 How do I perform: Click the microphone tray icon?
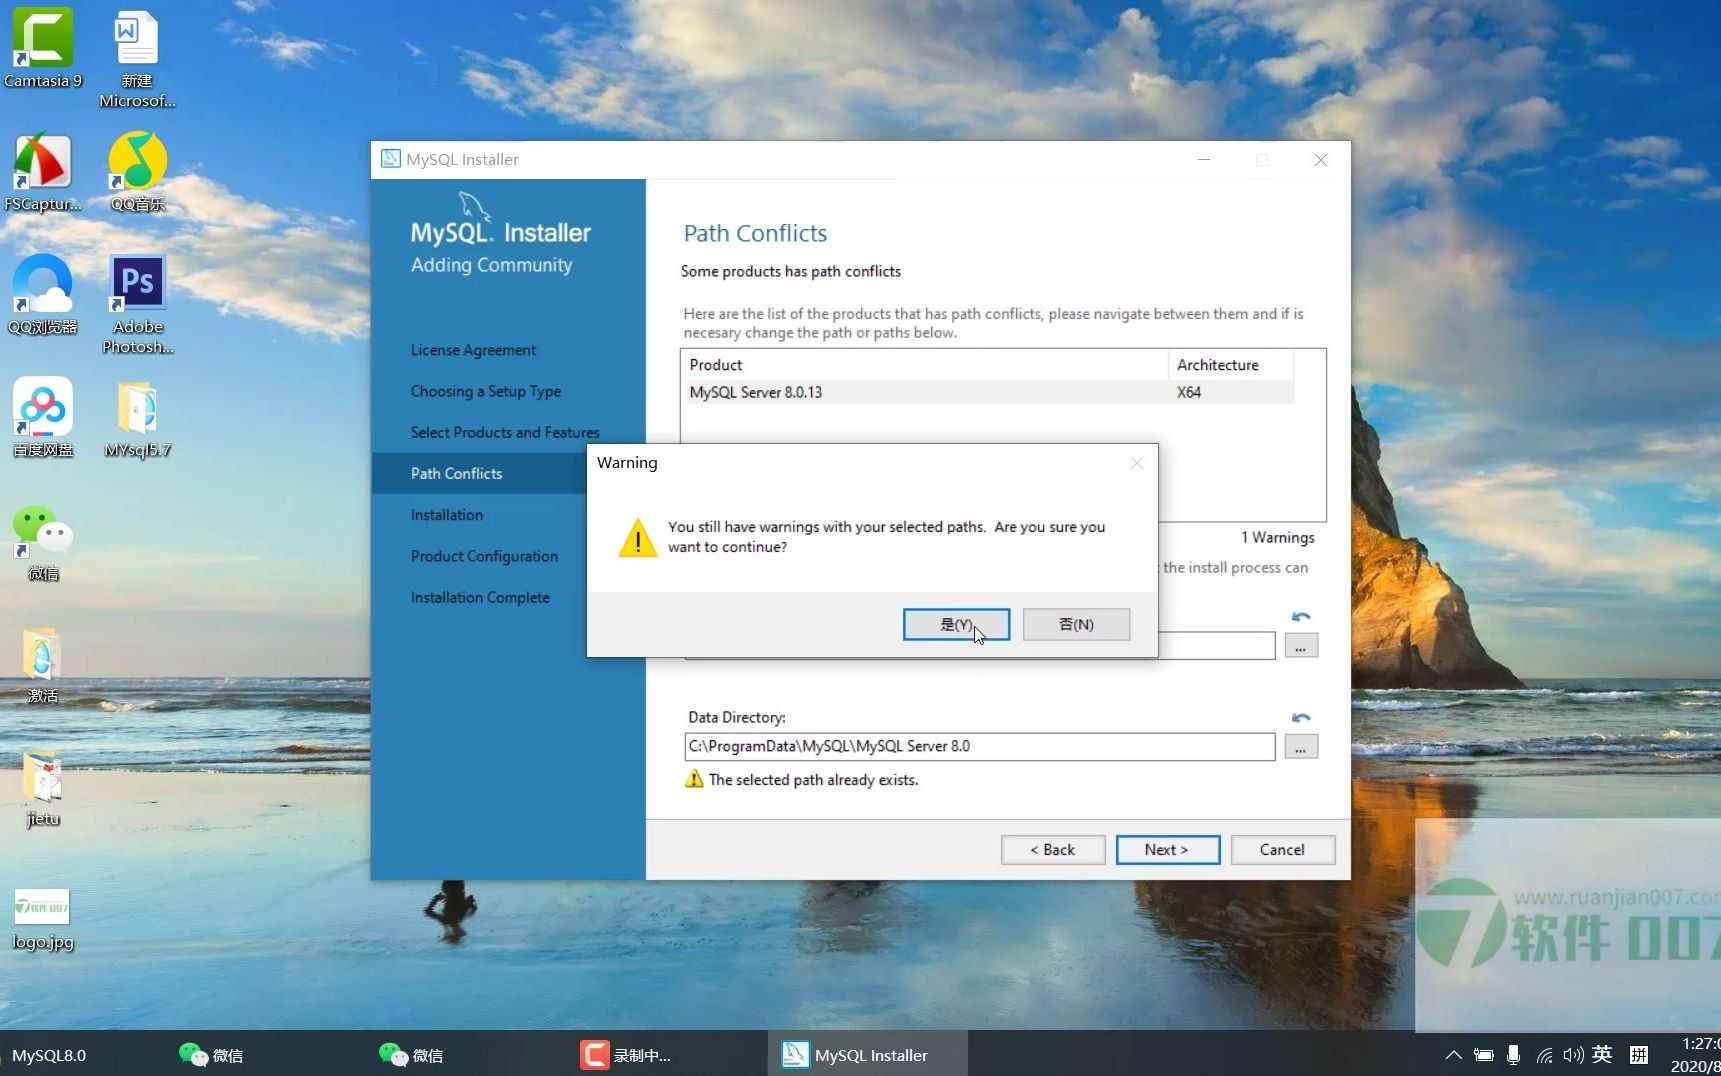[1513, 1055]
